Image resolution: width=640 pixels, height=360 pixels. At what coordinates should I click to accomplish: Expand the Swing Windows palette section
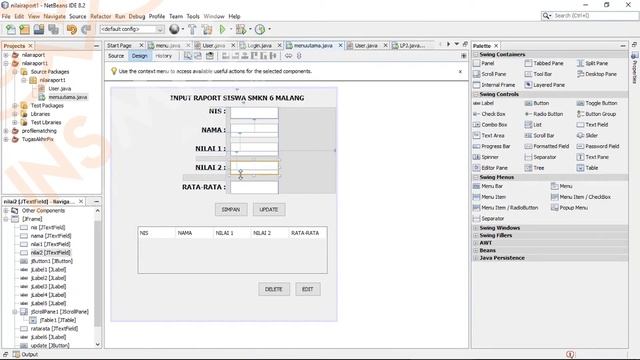[476, 228]
